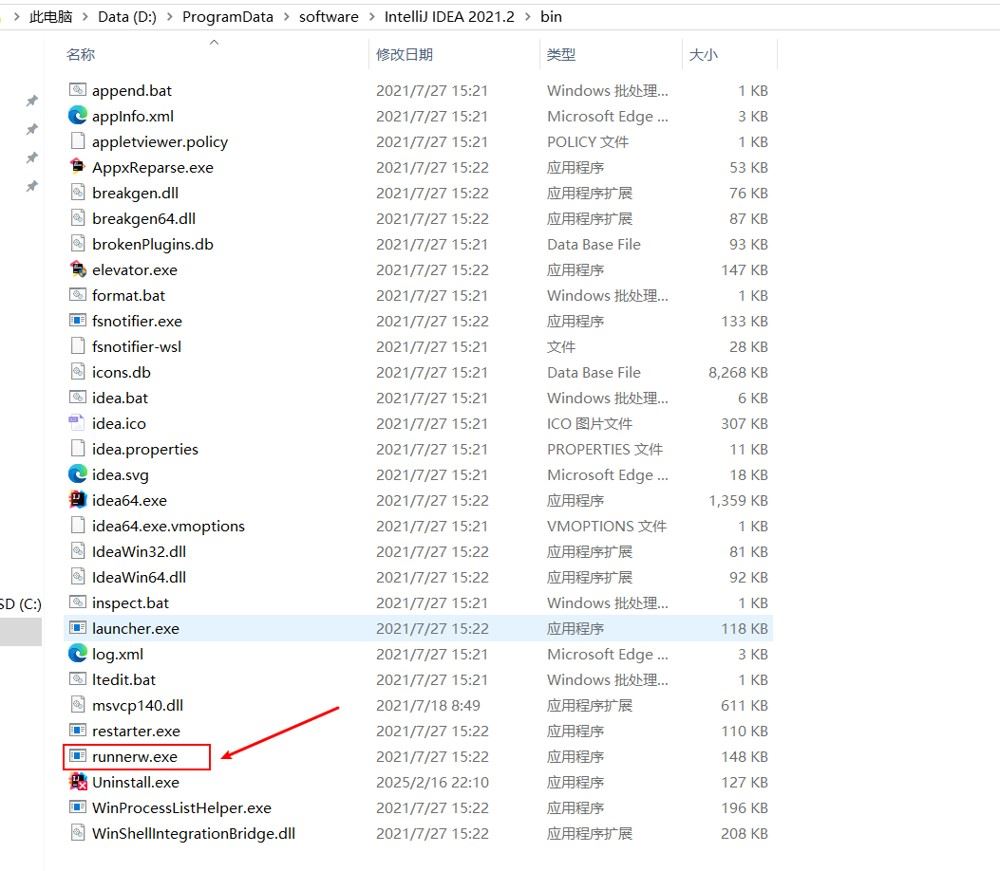The image size is (1000, 871).
Task: Open the ProgramData breadcrumb folder
Action: pyautogui.click(x=228, y=17)
